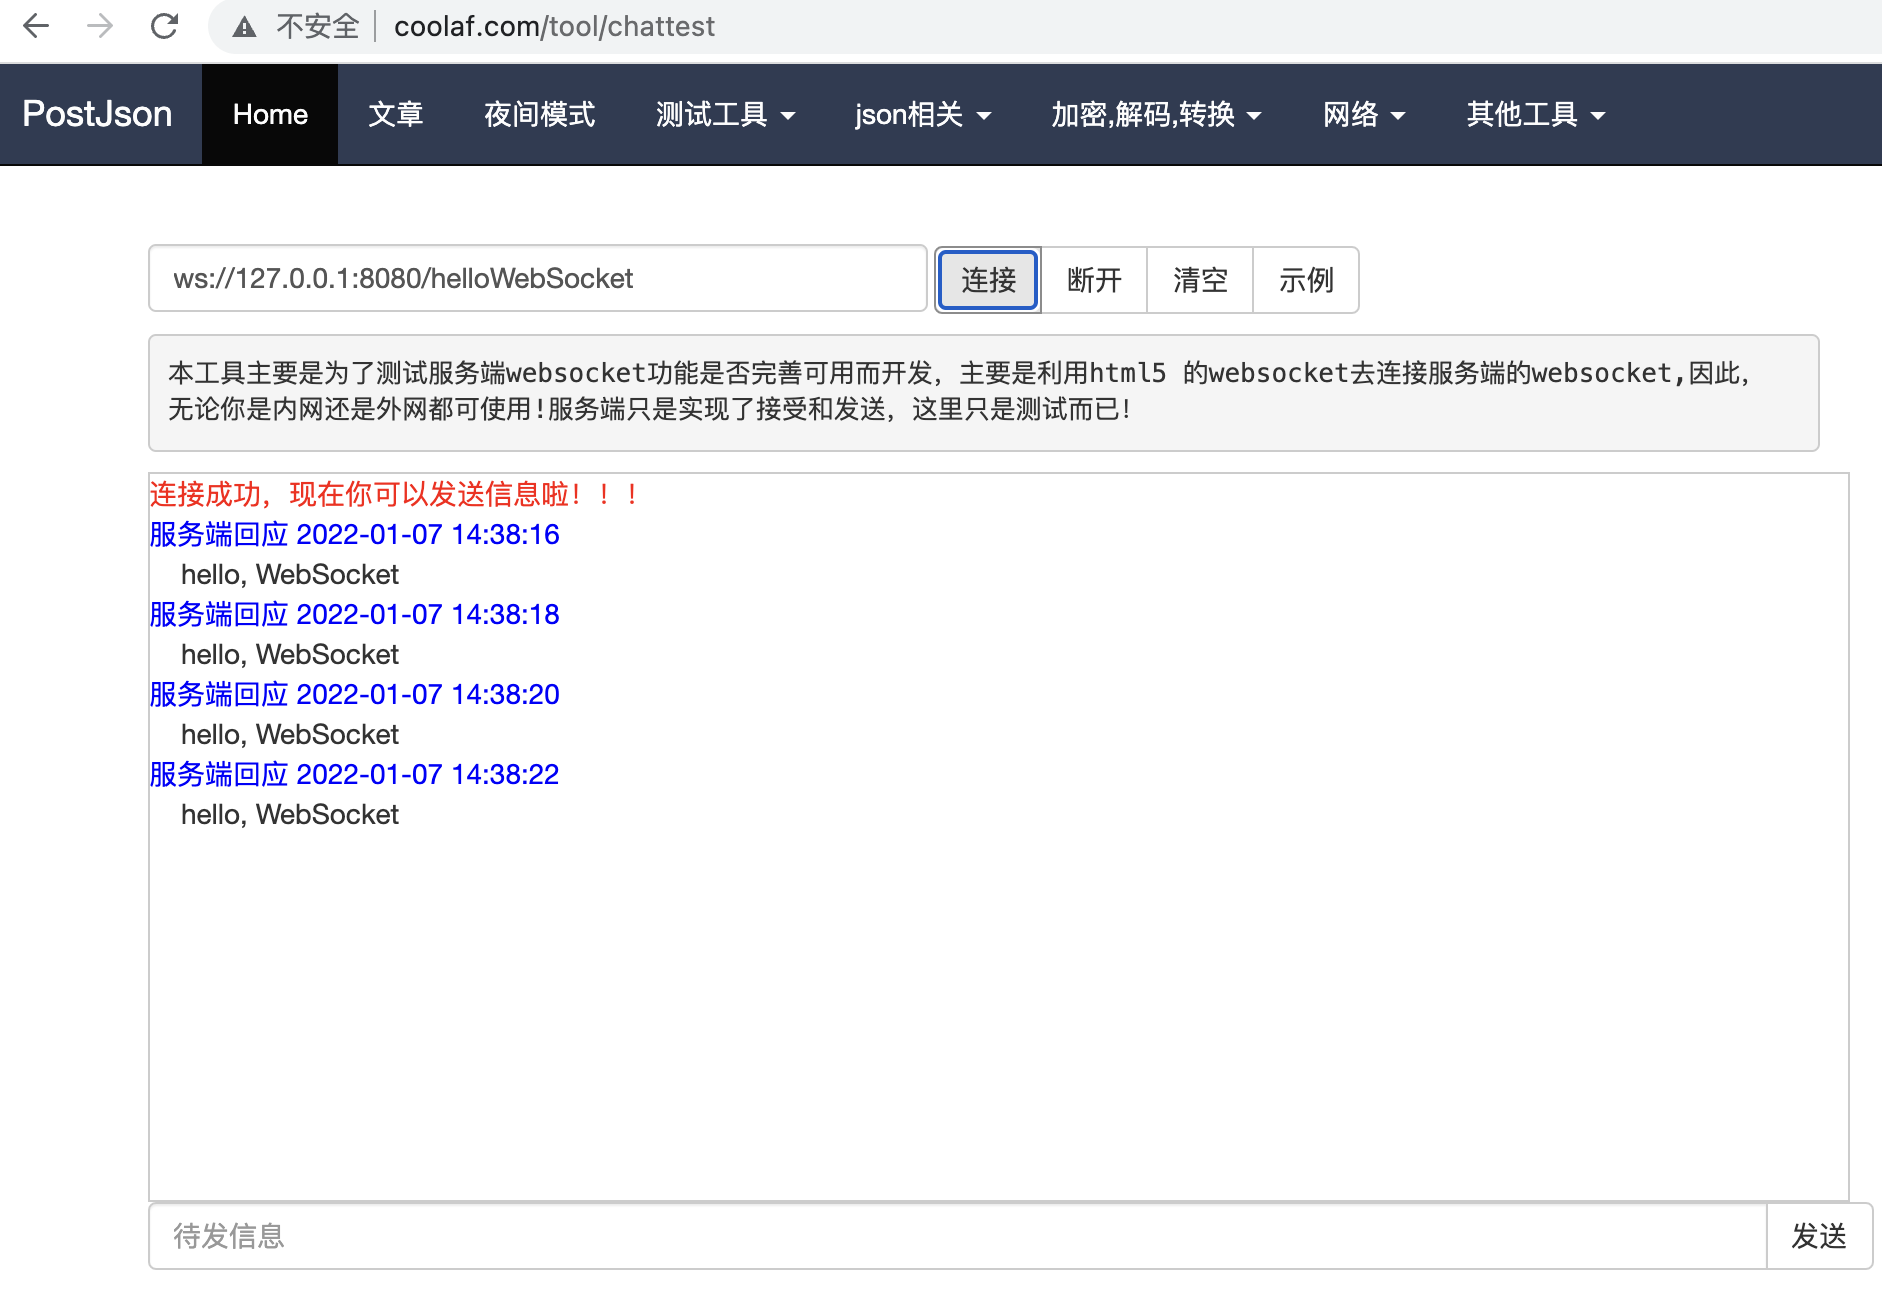This screenshot has height=1312, width=1882.
Task: Click the 服务端回应 14:38:20 timestamp line
Action: (354, 694)
